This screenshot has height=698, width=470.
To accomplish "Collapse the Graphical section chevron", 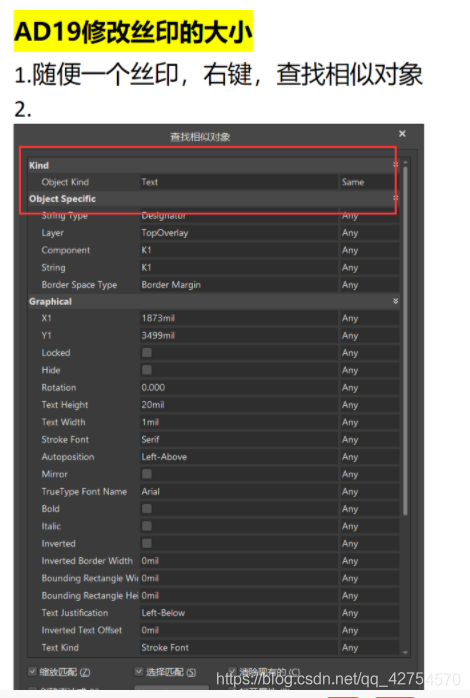I will pos(395,301).
